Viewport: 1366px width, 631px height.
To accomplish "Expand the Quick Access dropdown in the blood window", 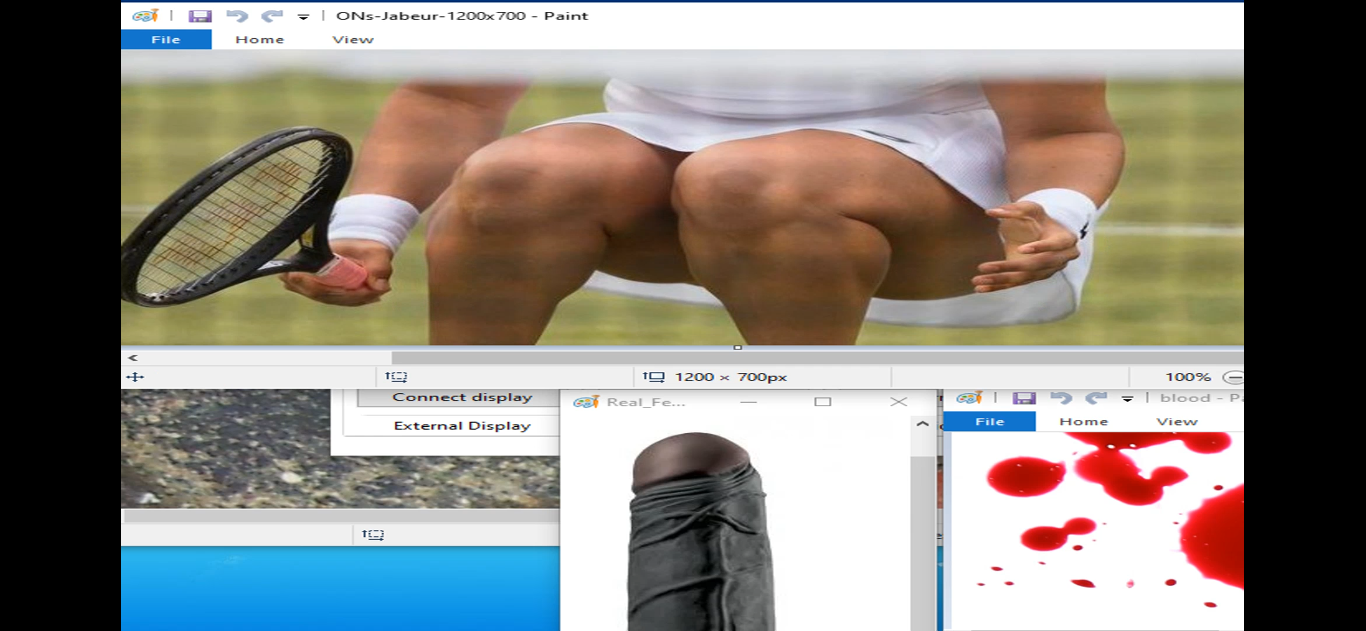I will pos(1127,399).
